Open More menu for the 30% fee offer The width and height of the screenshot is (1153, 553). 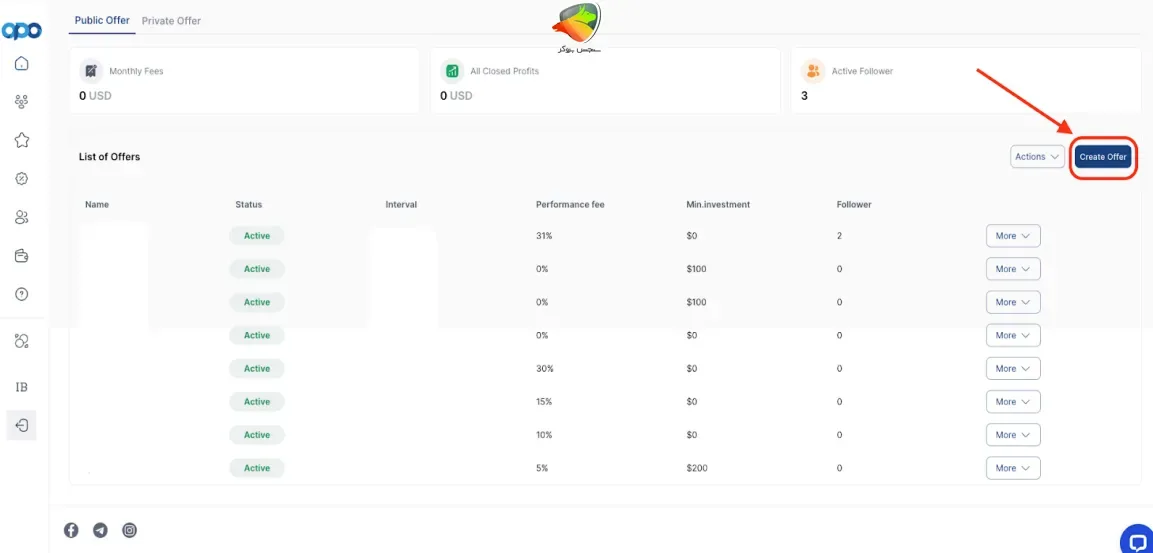1013,368
